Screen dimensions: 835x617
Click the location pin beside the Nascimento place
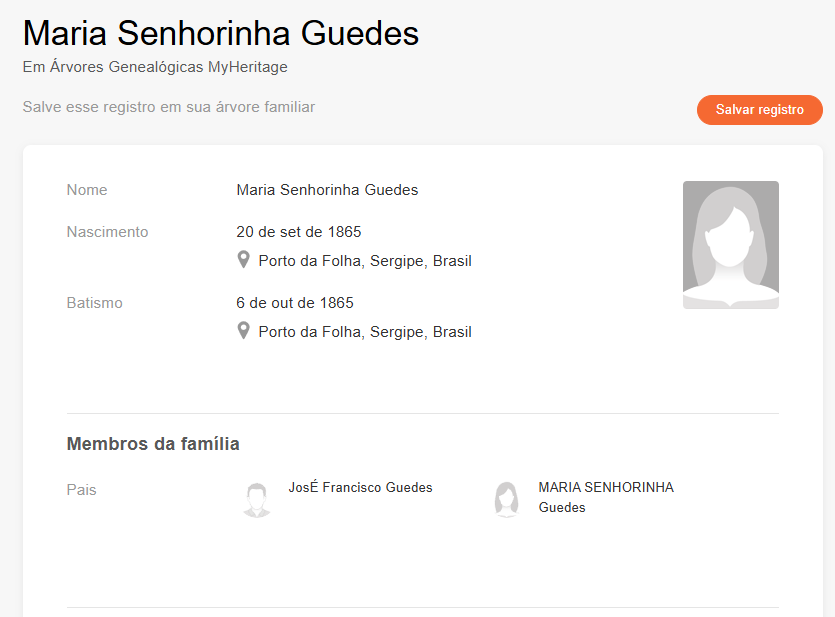tap(243, 260)
